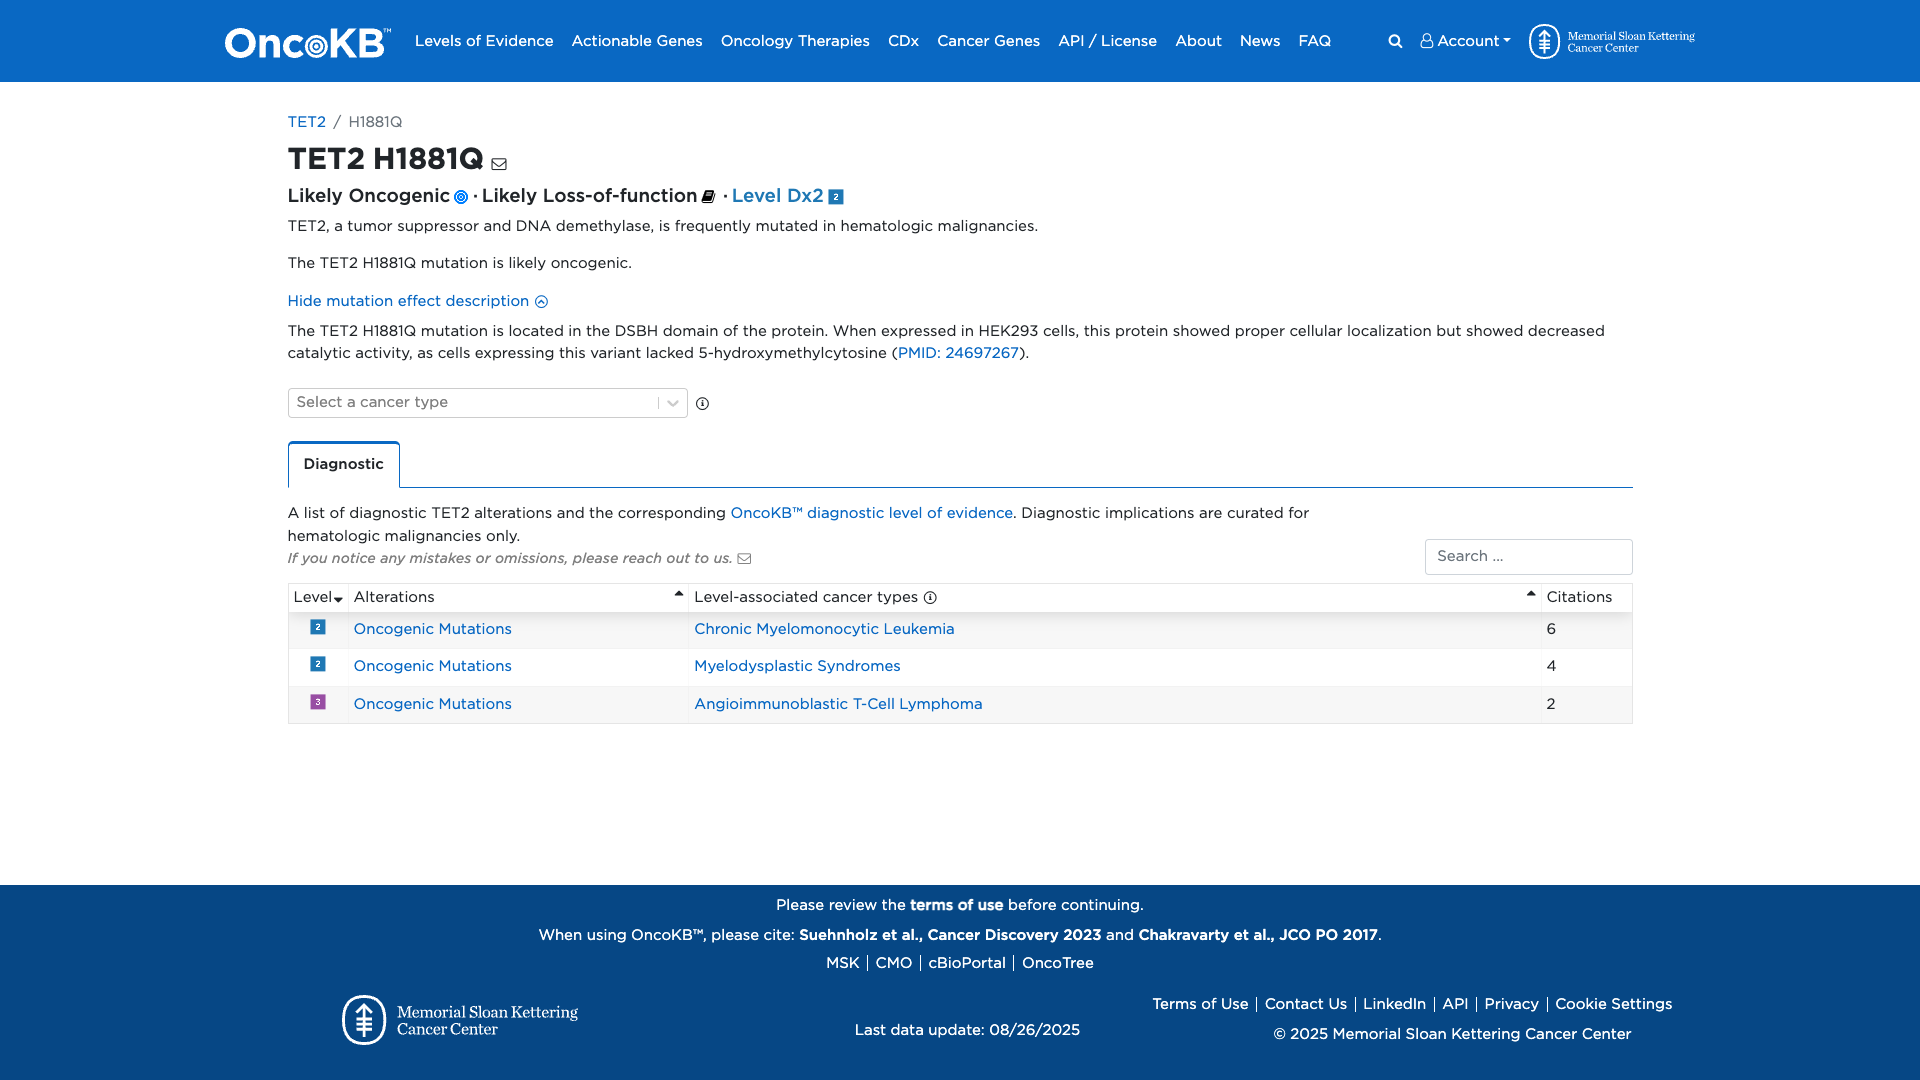Click the envelope icon after 'reach out to us'
This screenshot has width=1920, height=1080.
[744, 559]
